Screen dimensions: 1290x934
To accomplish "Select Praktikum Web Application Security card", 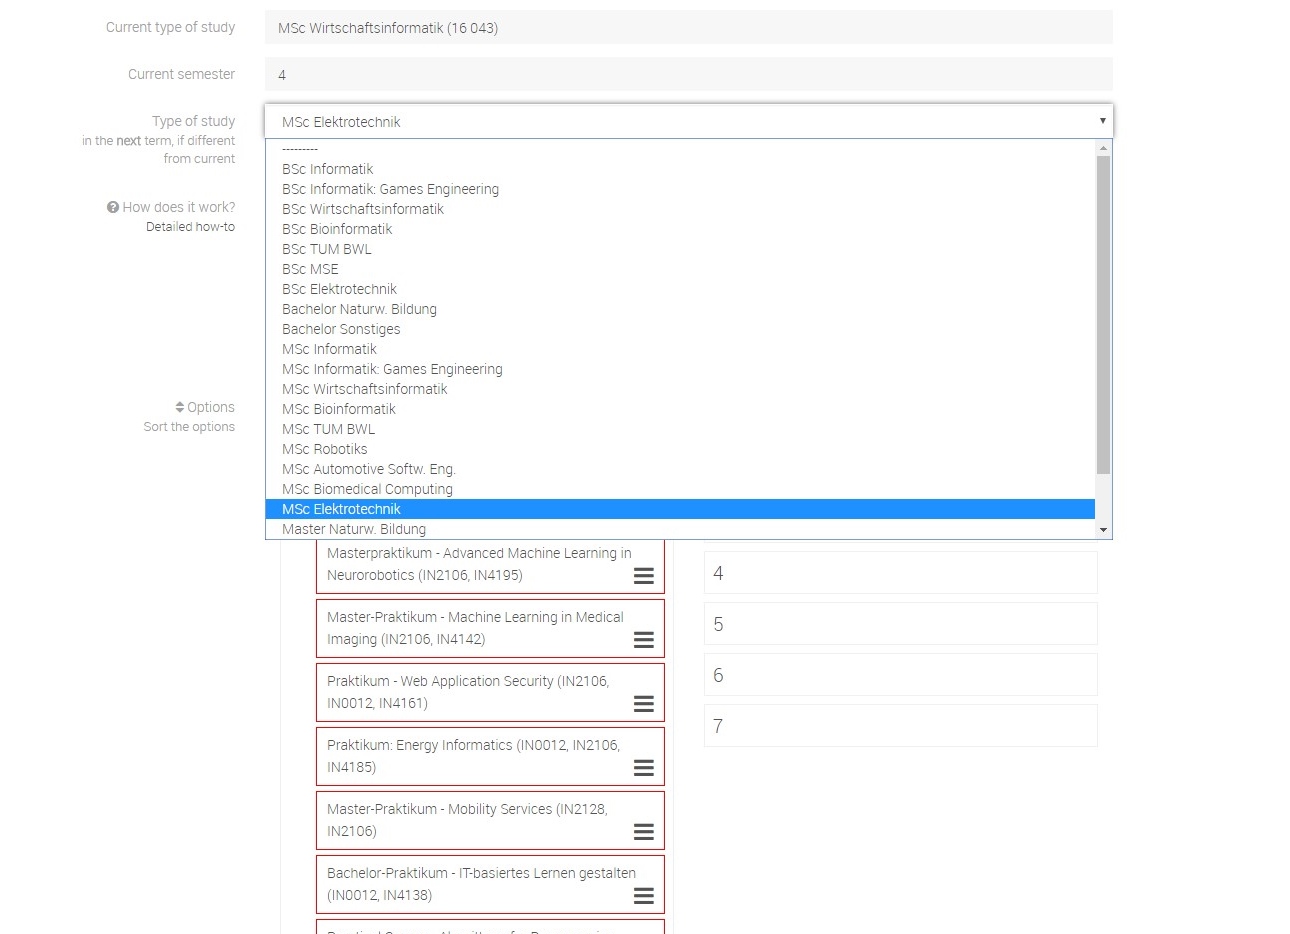I will pos(490,693).
